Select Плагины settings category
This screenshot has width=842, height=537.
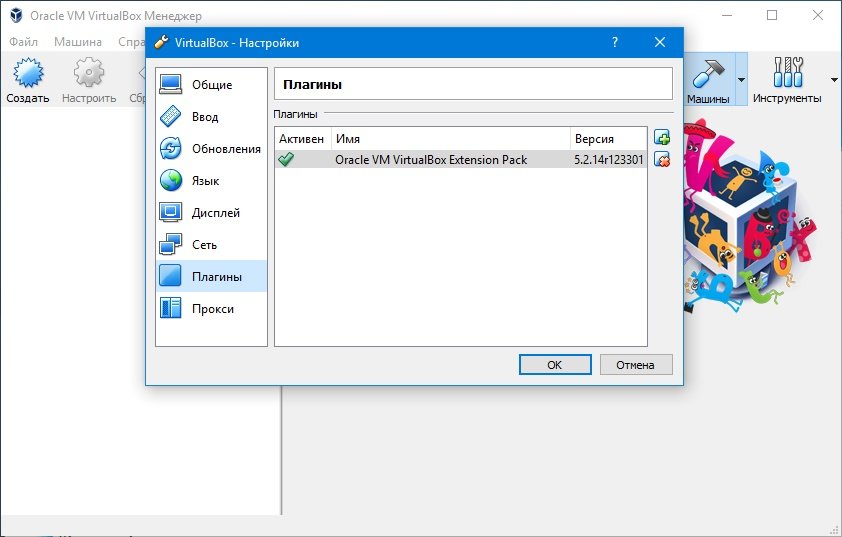[x=212, y=277]
